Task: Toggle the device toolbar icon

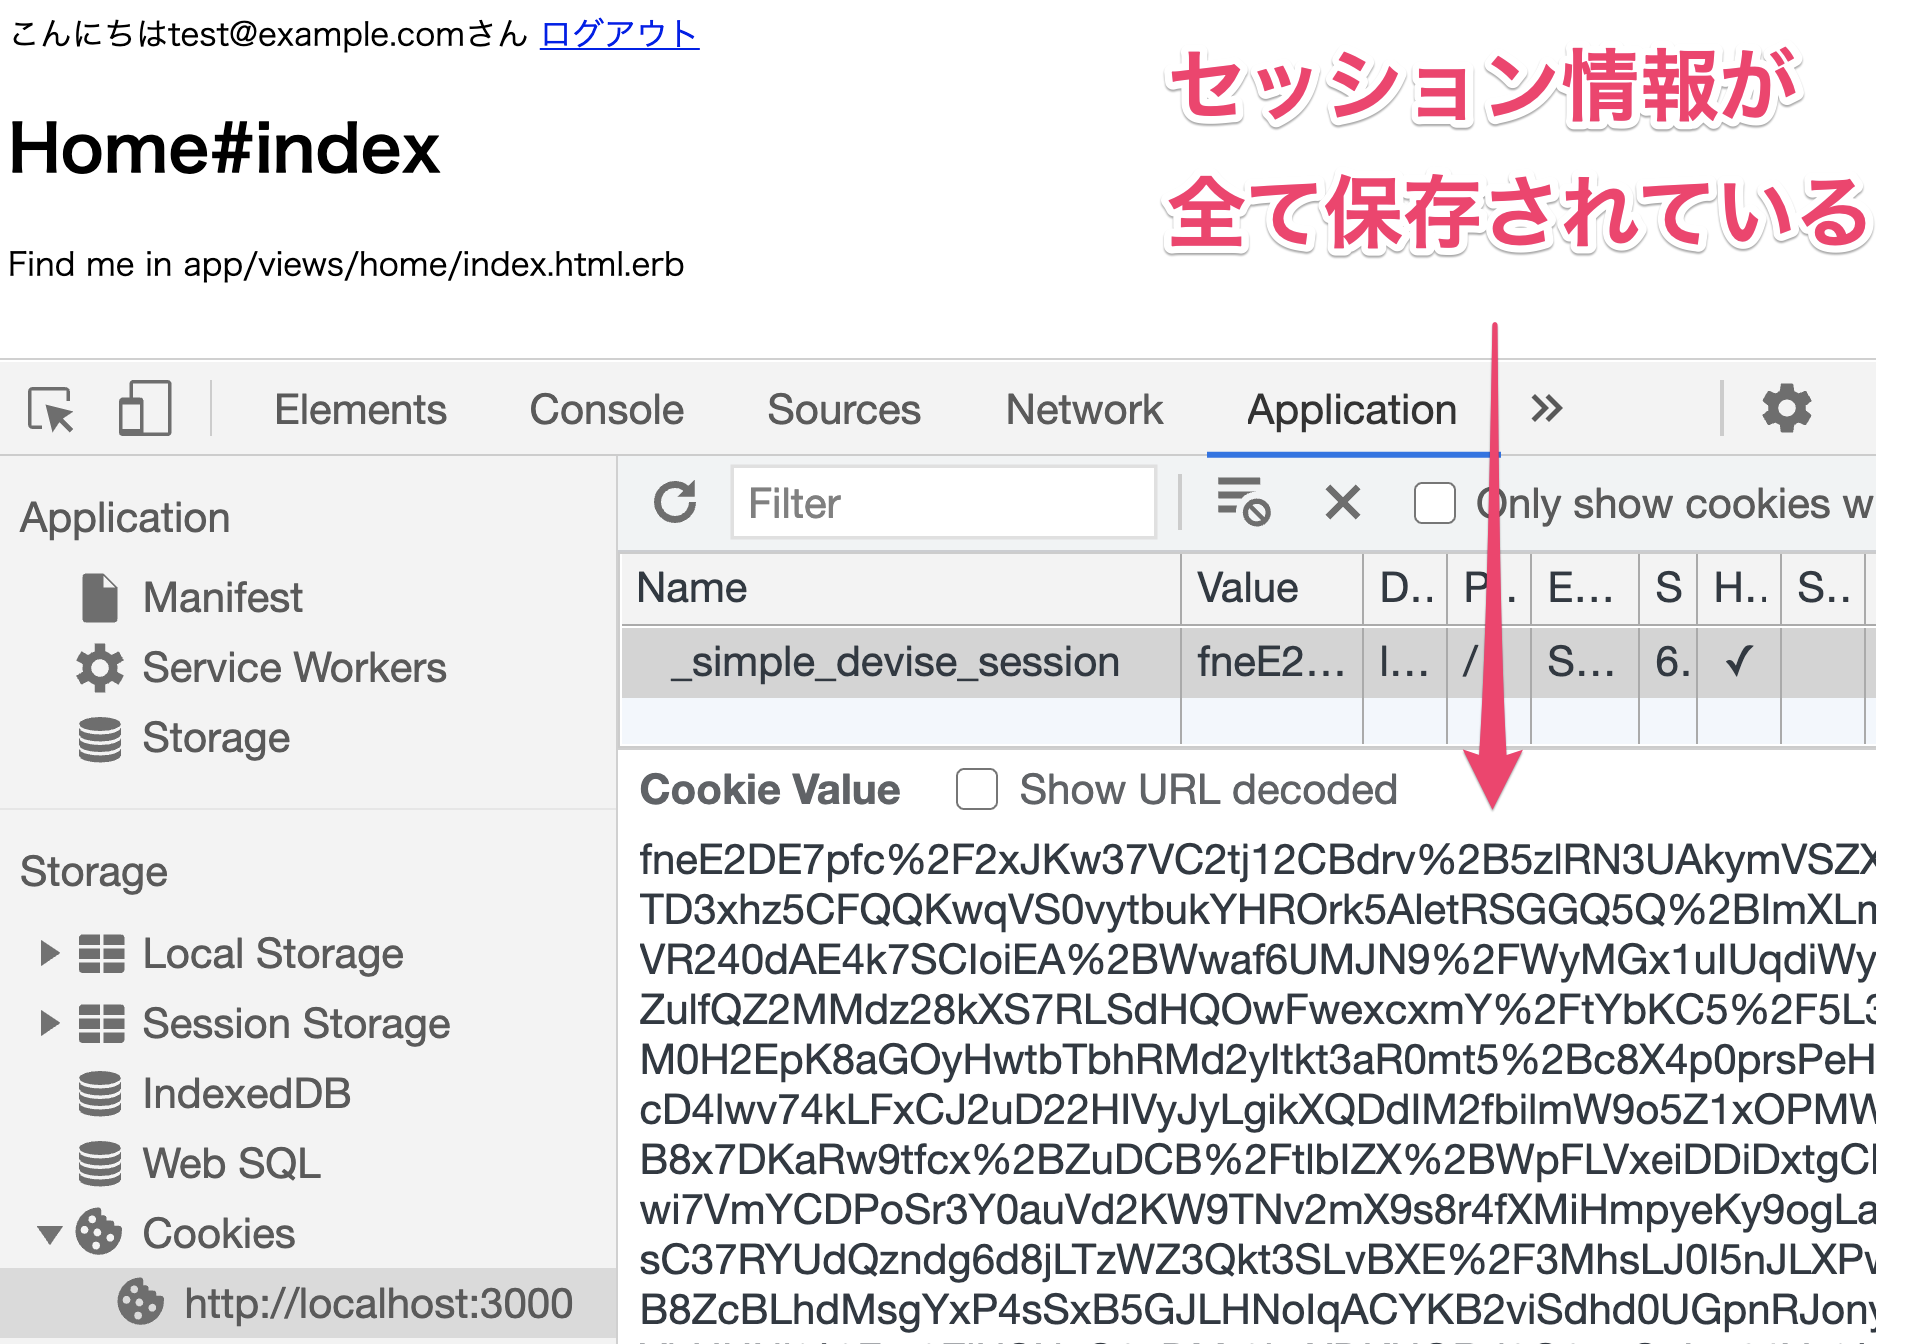Action: (145, 409)
